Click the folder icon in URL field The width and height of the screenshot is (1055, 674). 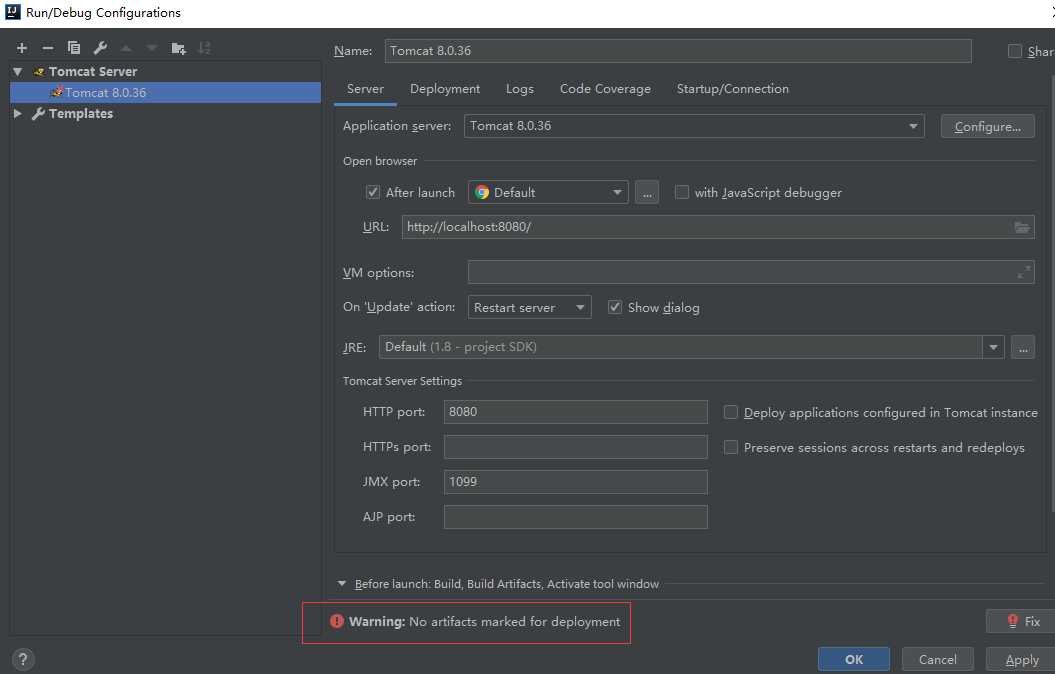(x=1021, y=227)
